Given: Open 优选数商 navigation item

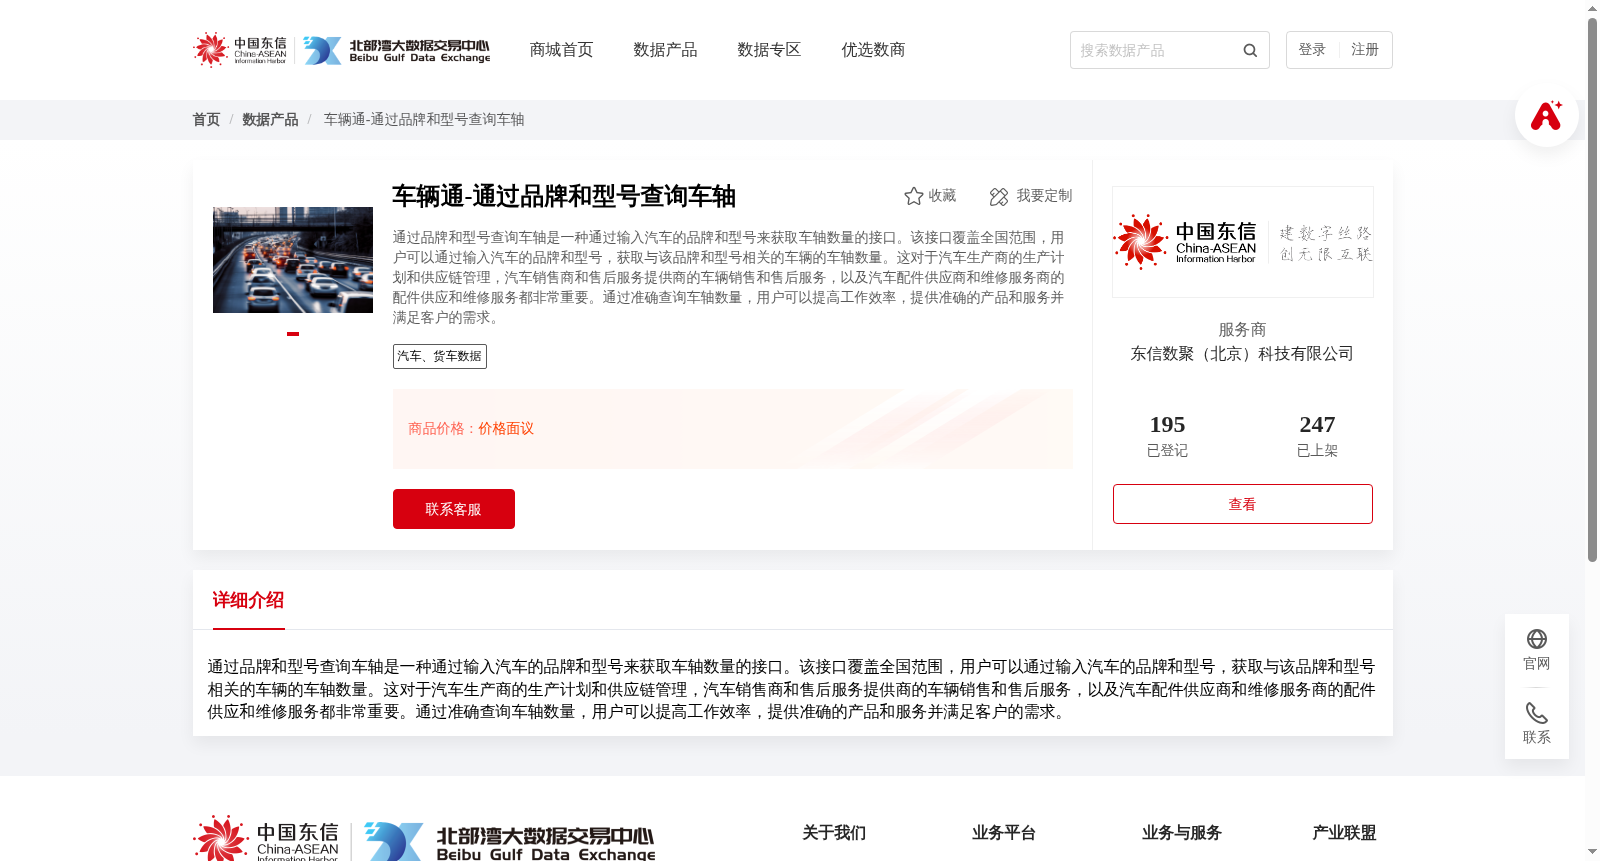Looking at the screenshot, I should coord(873,50).
